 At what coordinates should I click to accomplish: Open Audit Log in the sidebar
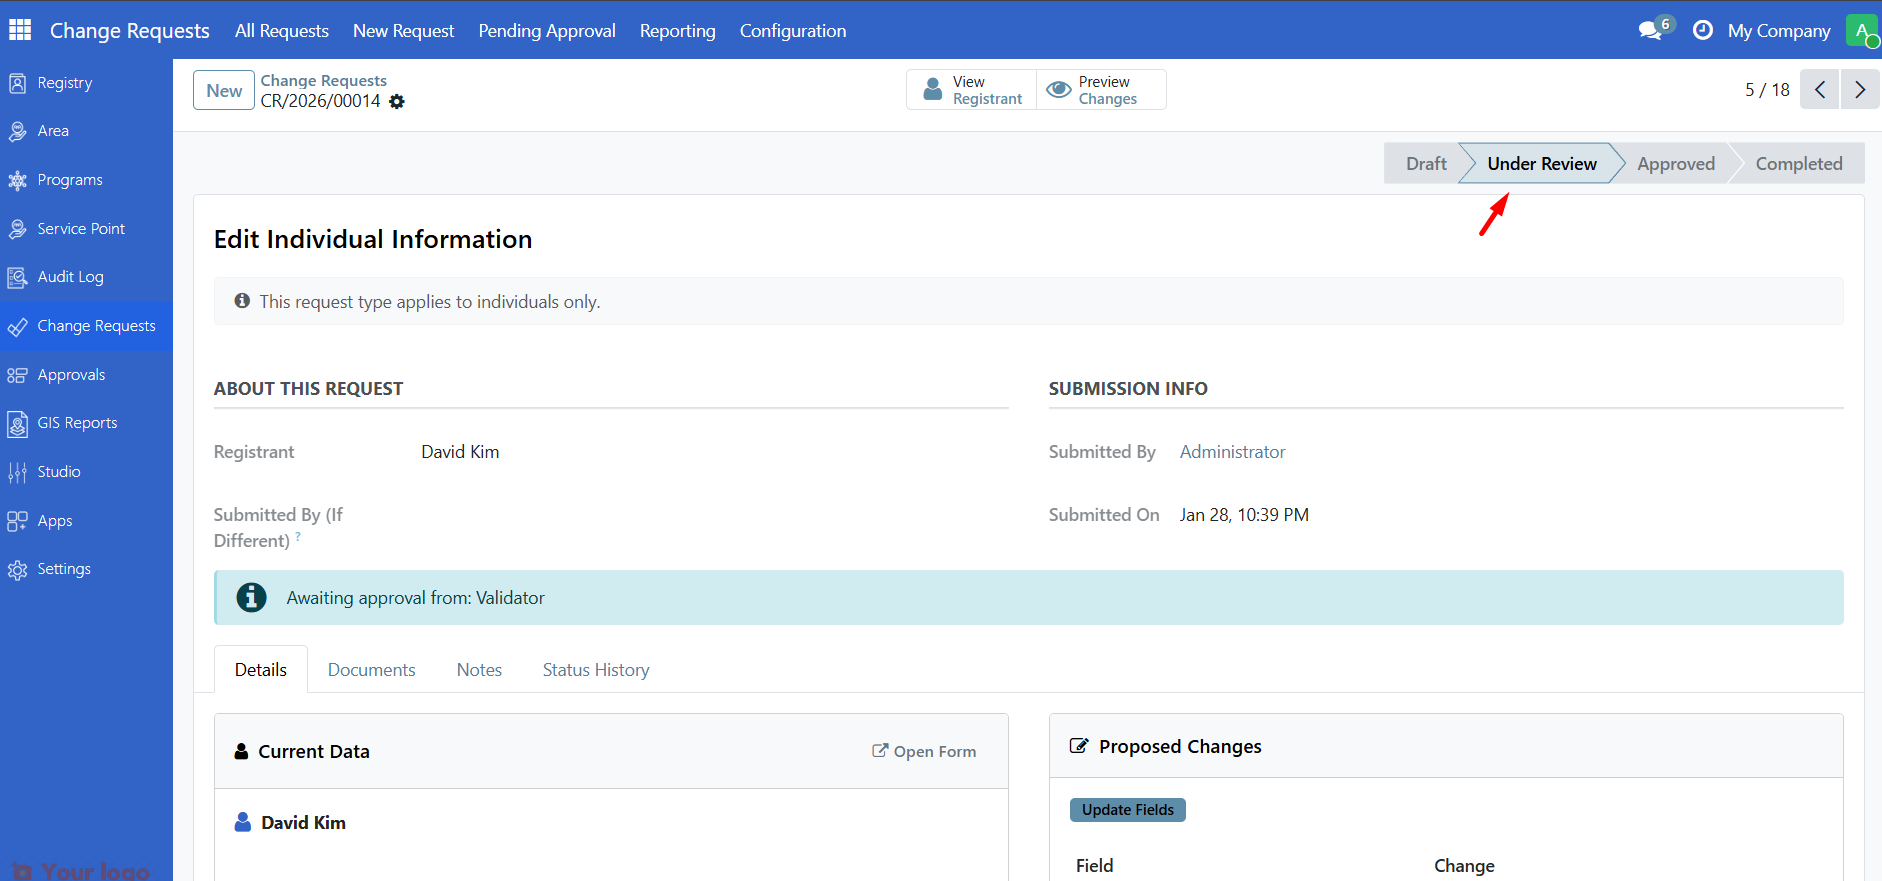pos(70,277)
